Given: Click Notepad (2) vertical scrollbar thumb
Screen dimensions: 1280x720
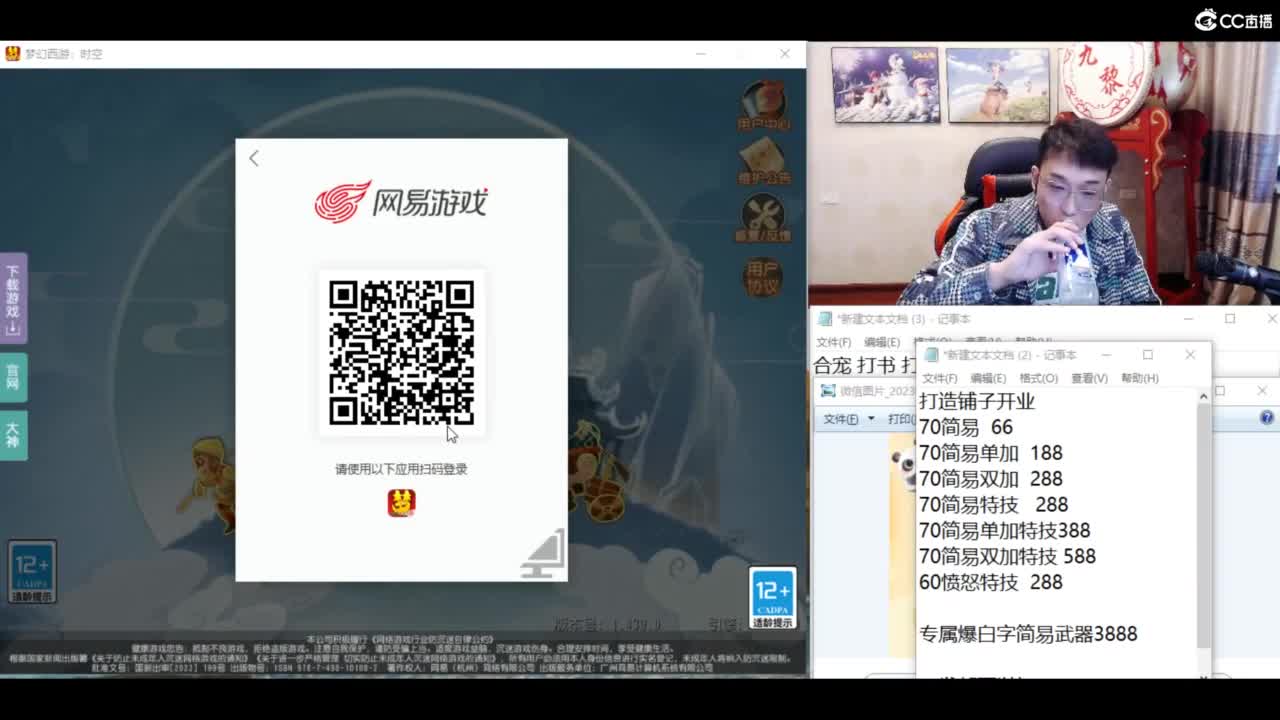Looking at the screenshot, I should click(1203, 527).
